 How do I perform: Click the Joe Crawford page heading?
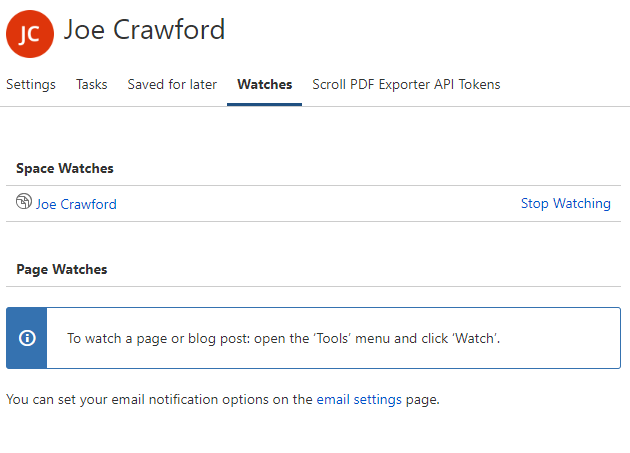click(144, 30)
